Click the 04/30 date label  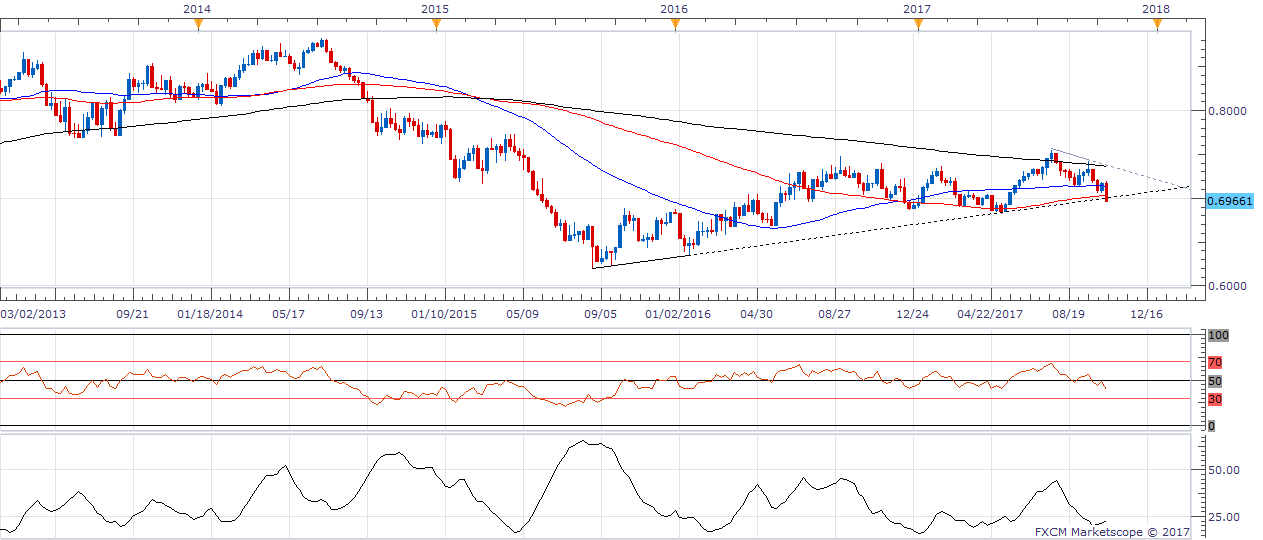pyautogui.click(x=756, y=314)
